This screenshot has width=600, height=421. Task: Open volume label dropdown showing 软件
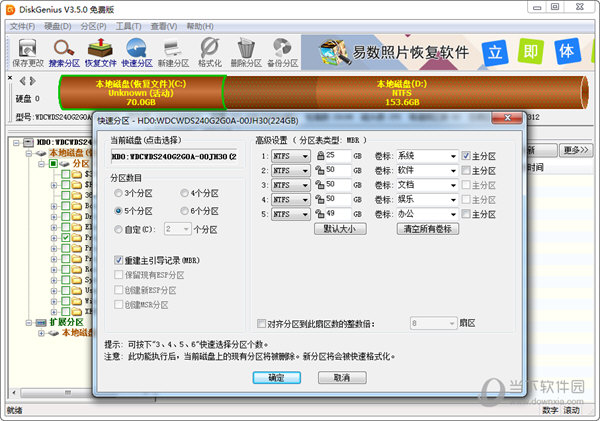pyautogui.click(x=453, y=171)
